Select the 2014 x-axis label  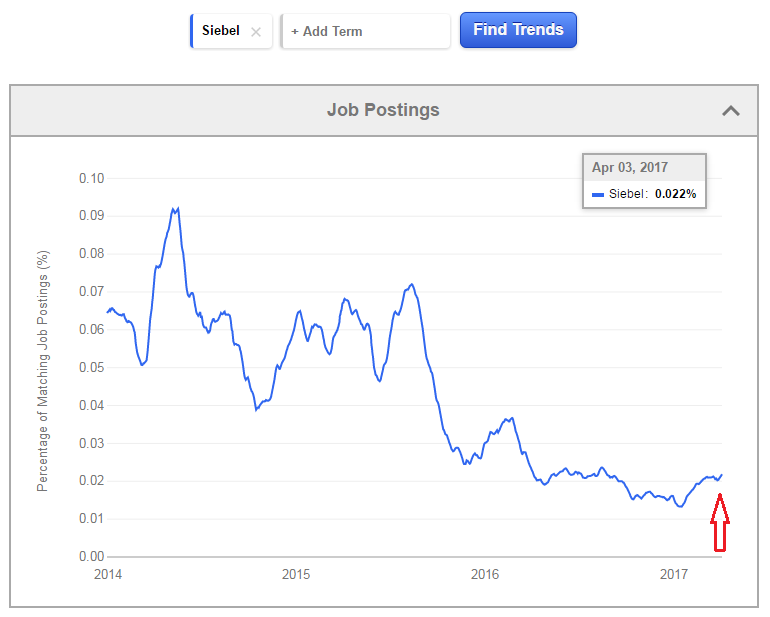coord(108,574)
